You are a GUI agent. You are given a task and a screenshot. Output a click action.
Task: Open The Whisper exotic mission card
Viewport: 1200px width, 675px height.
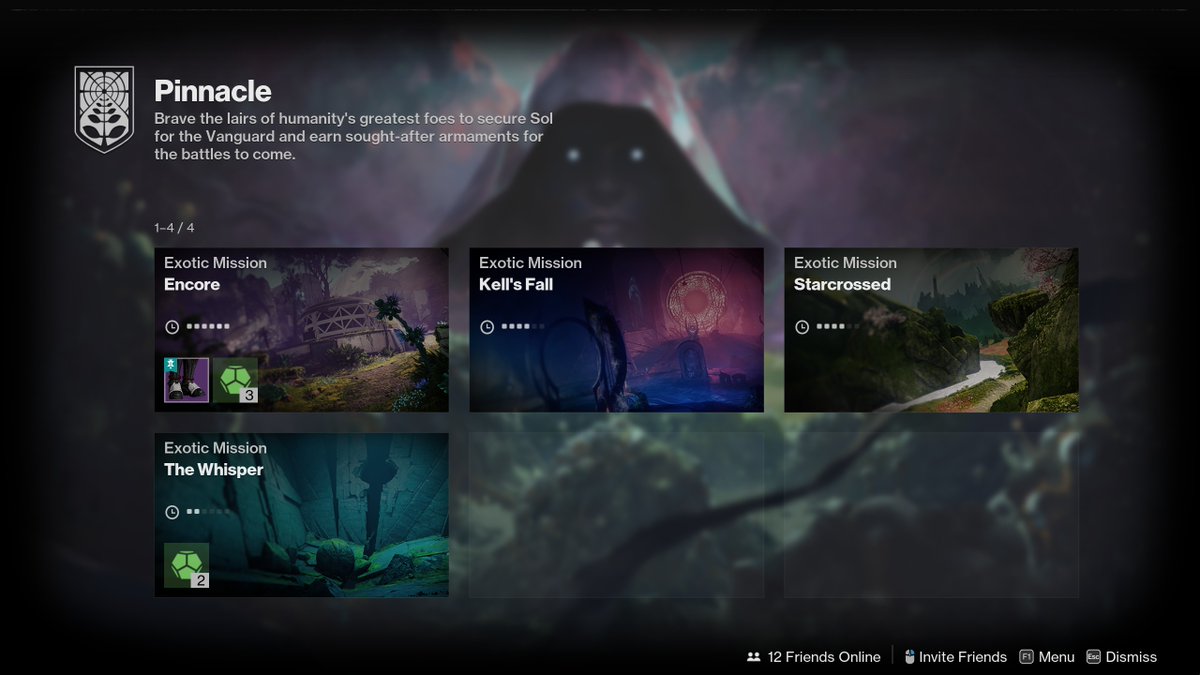point(302,515)
